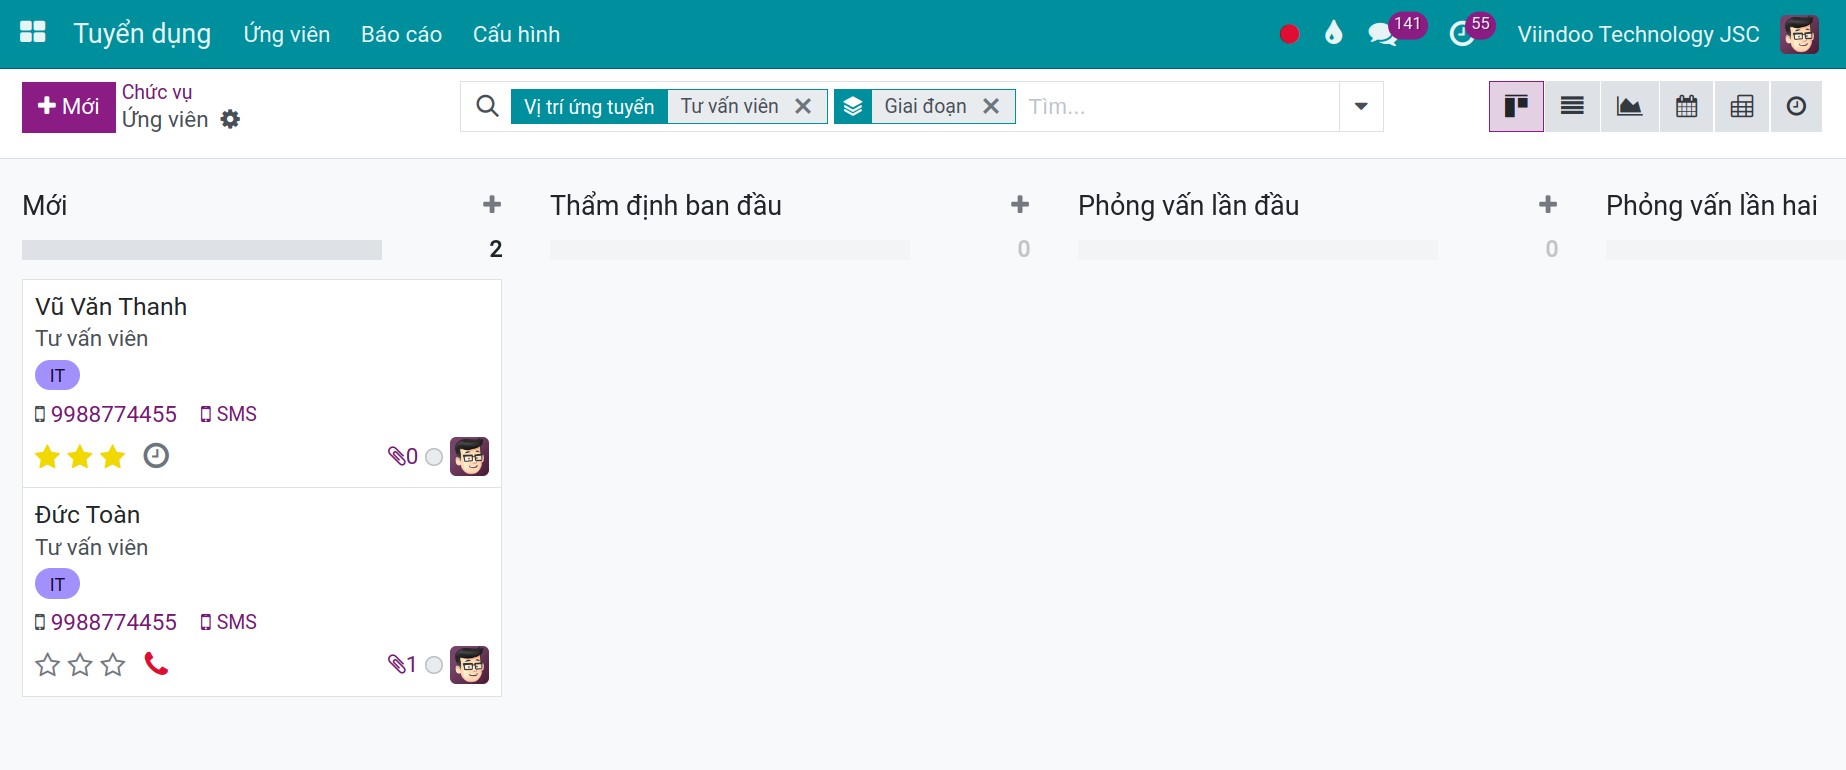Open the main apps menu grid icon
This screenshot has width=1846, height=770.
(33, 33)
